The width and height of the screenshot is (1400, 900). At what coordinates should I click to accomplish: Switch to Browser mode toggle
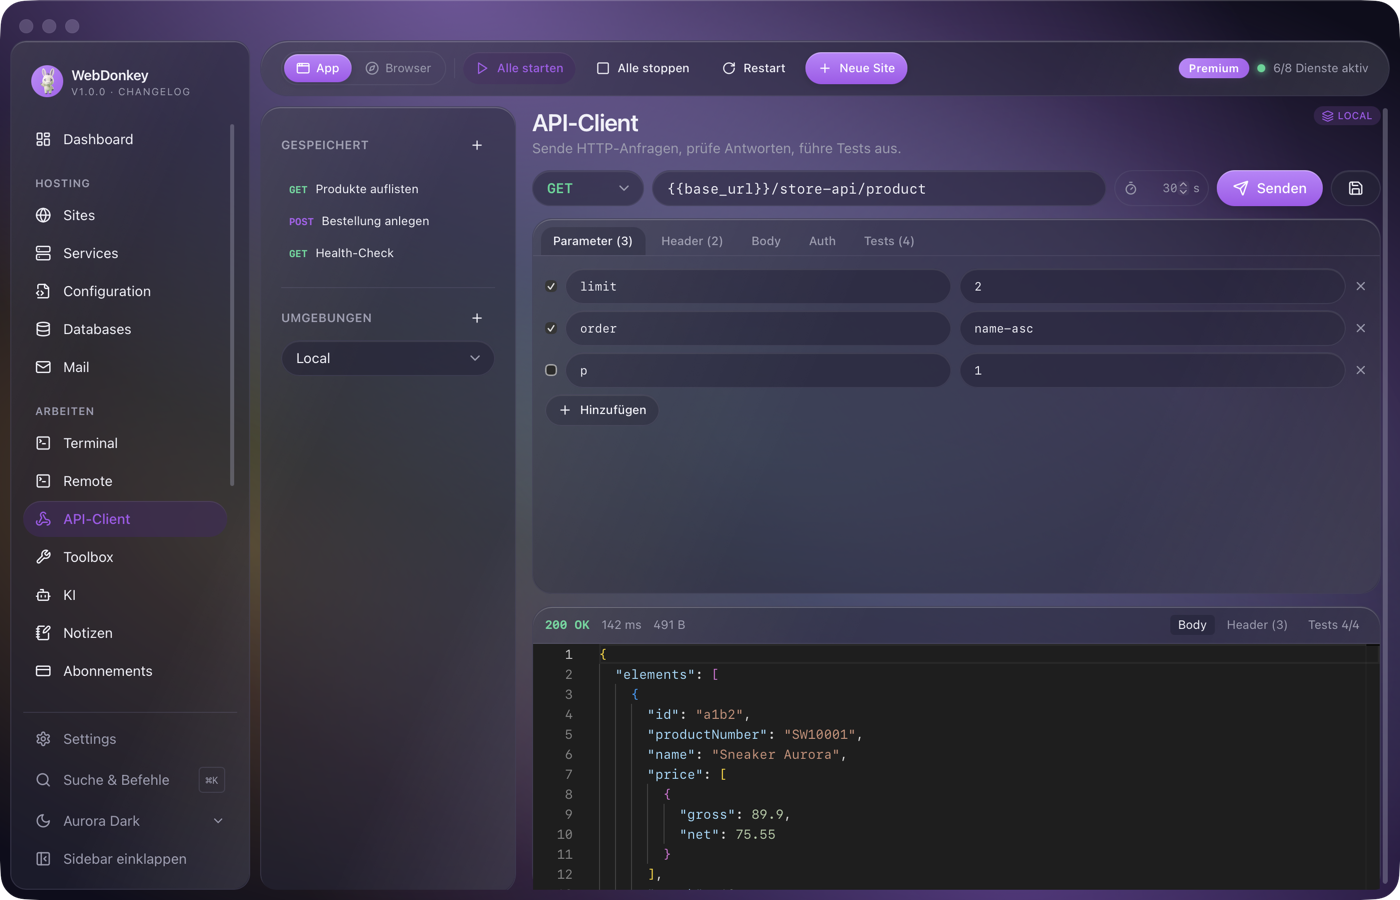[x=398, y=68]
